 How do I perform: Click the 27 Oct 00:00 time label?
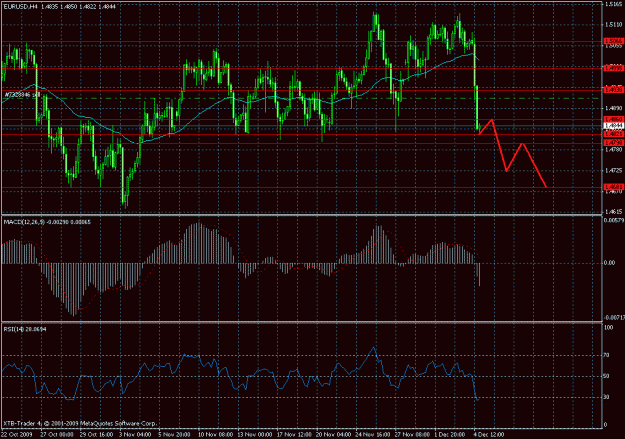point(57,434)
